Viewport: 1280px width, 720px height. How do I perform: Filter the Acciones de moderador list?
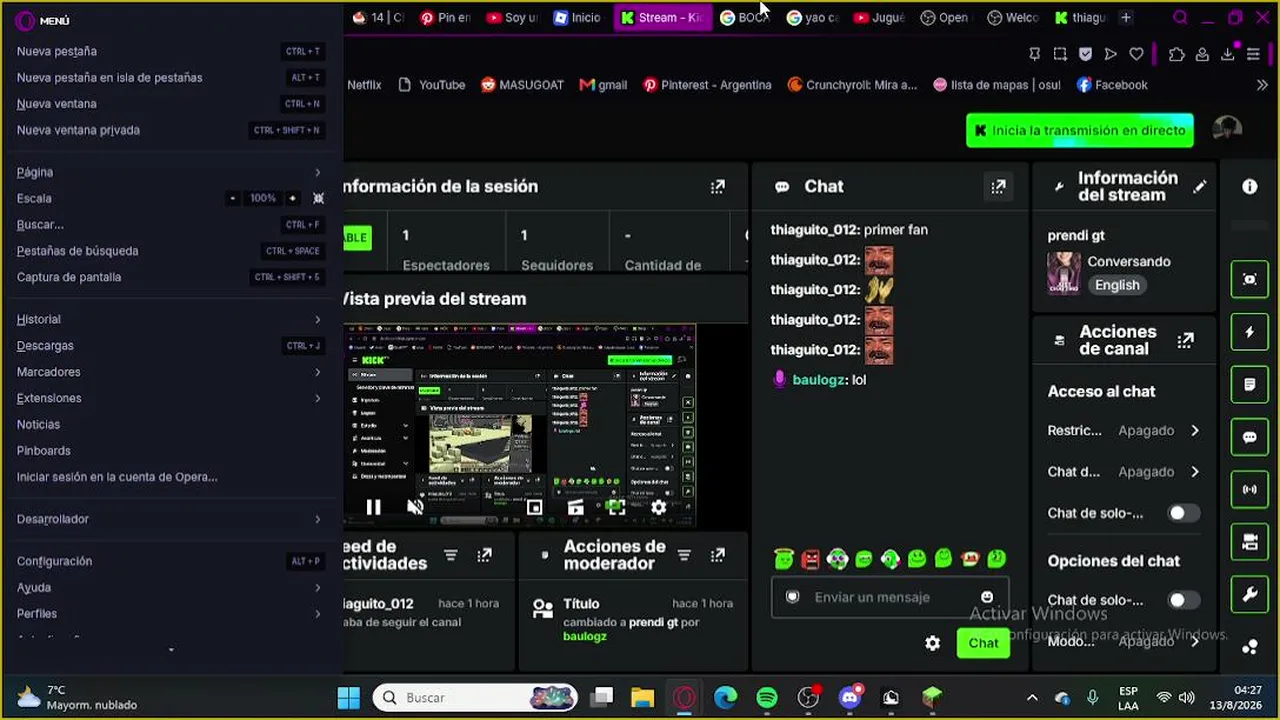coord(684,555)
